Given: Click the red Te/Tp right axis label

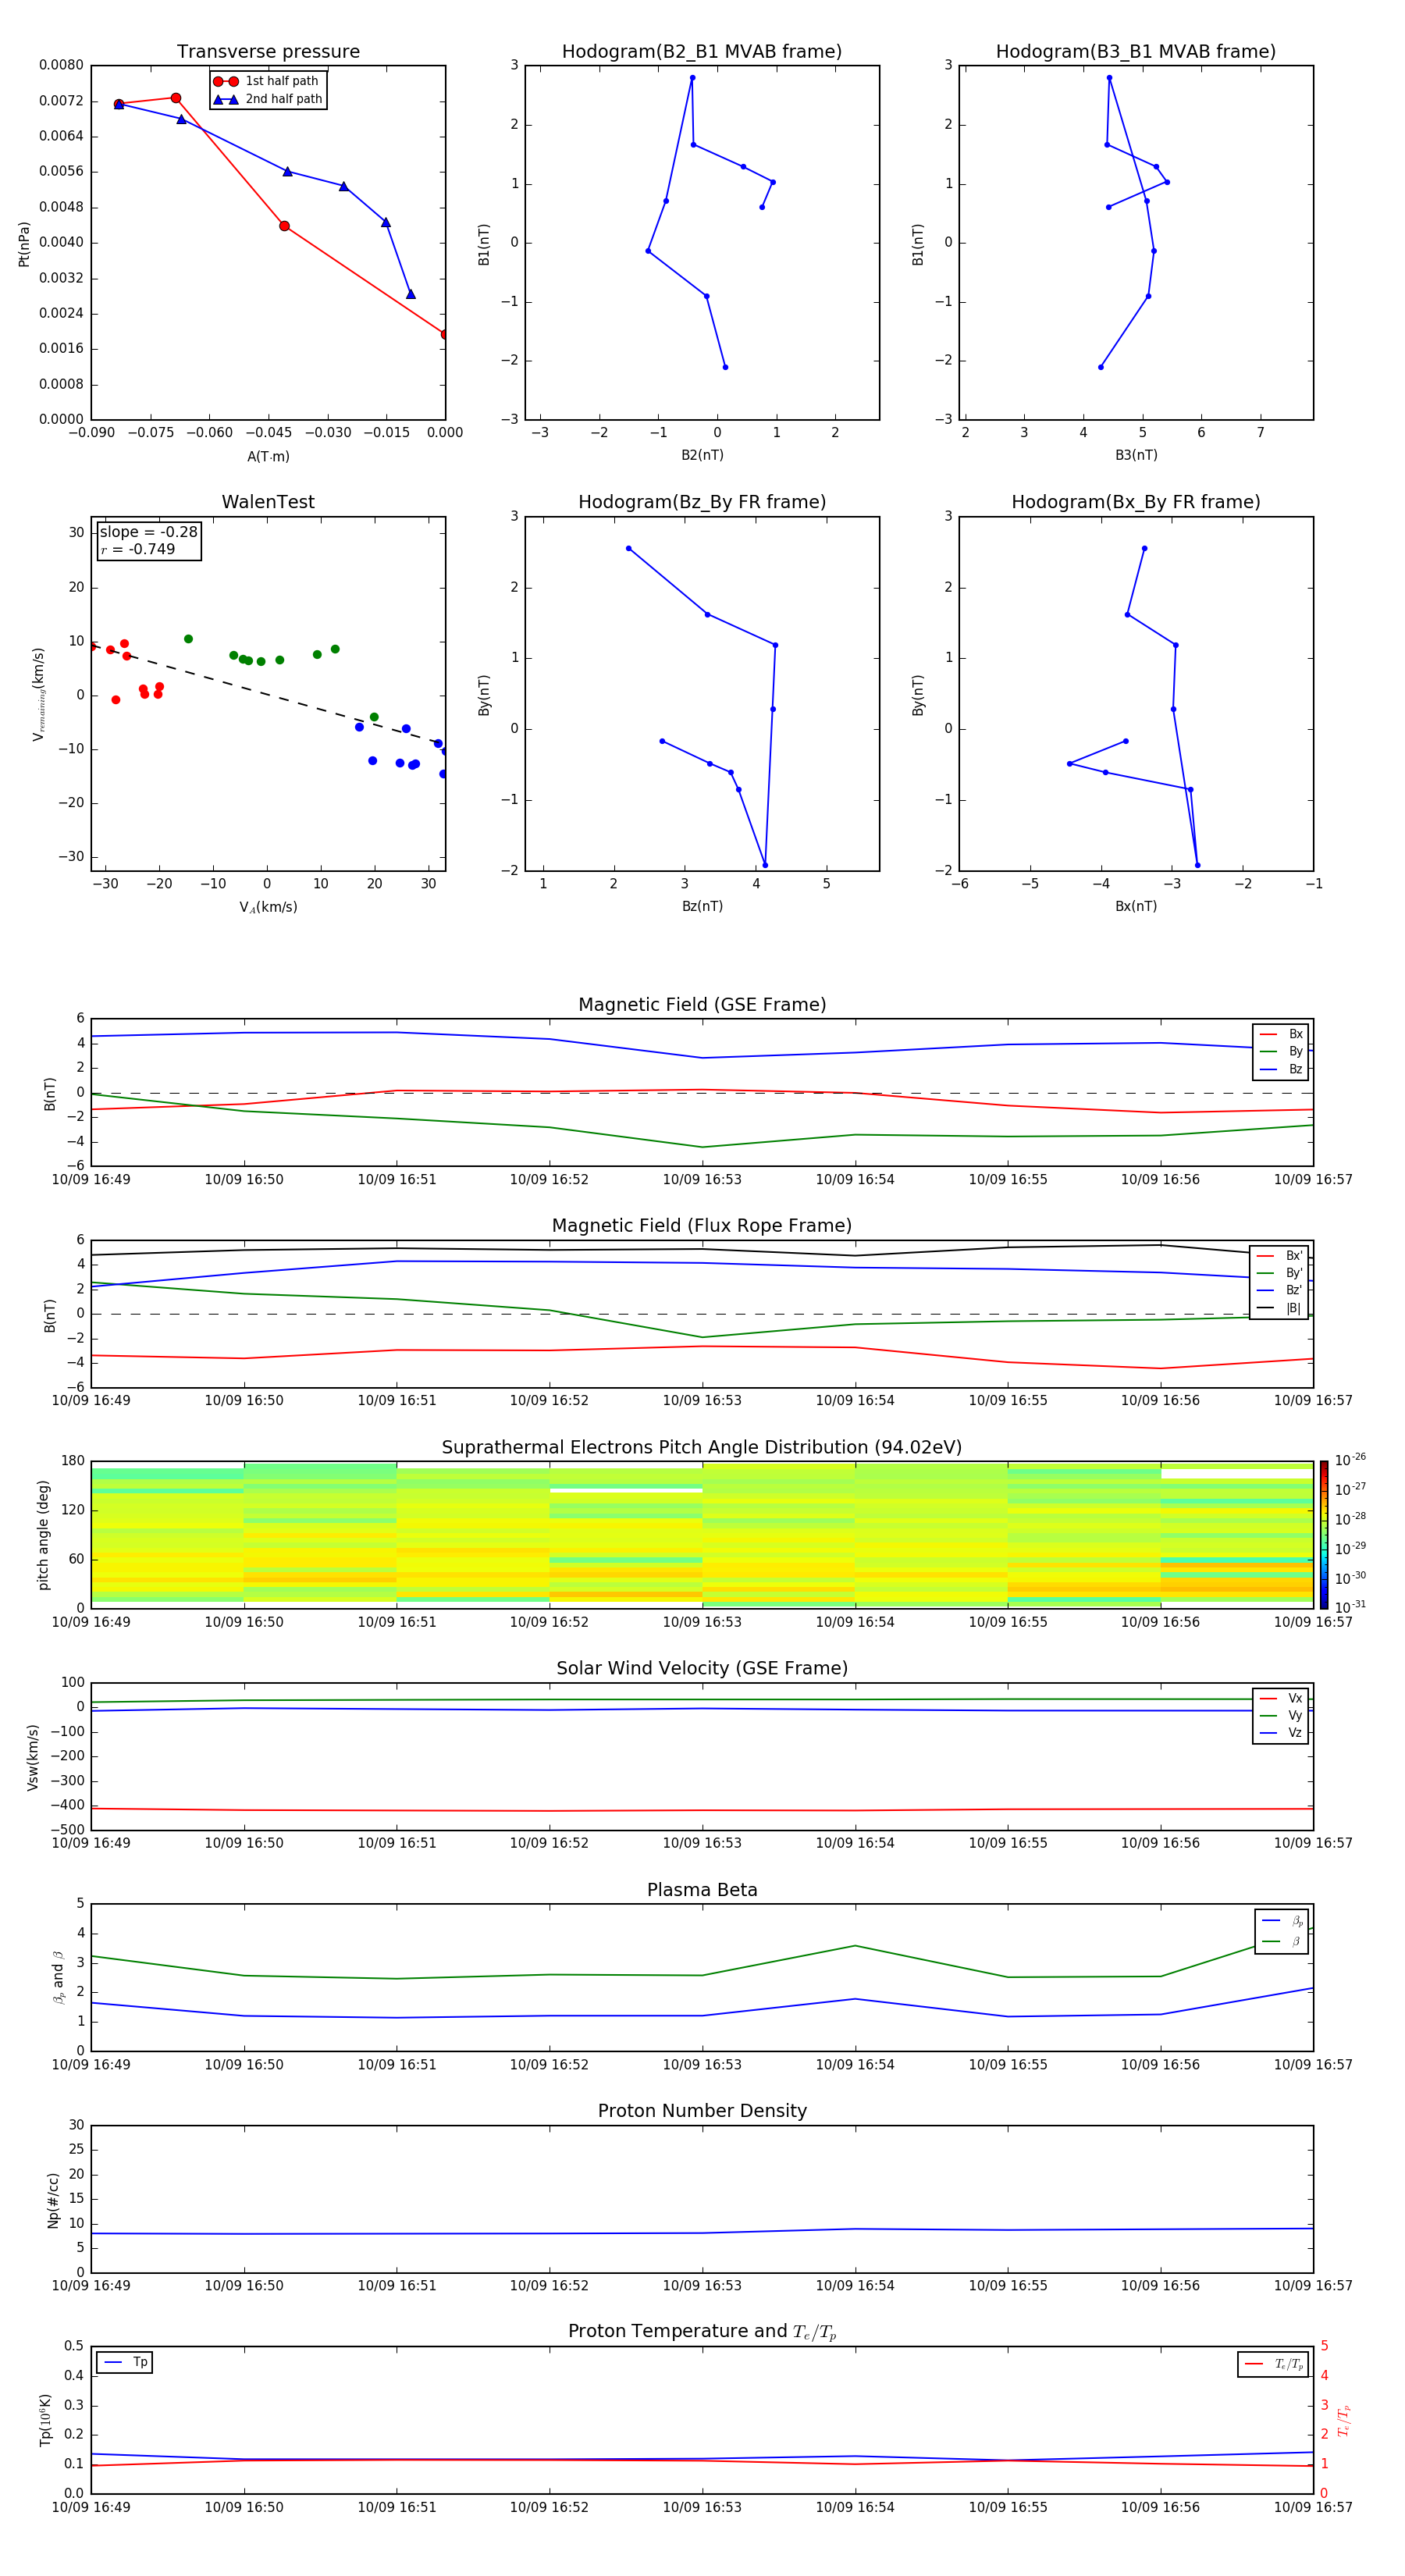Looking at the screenshot, I should point(1344,2420).
